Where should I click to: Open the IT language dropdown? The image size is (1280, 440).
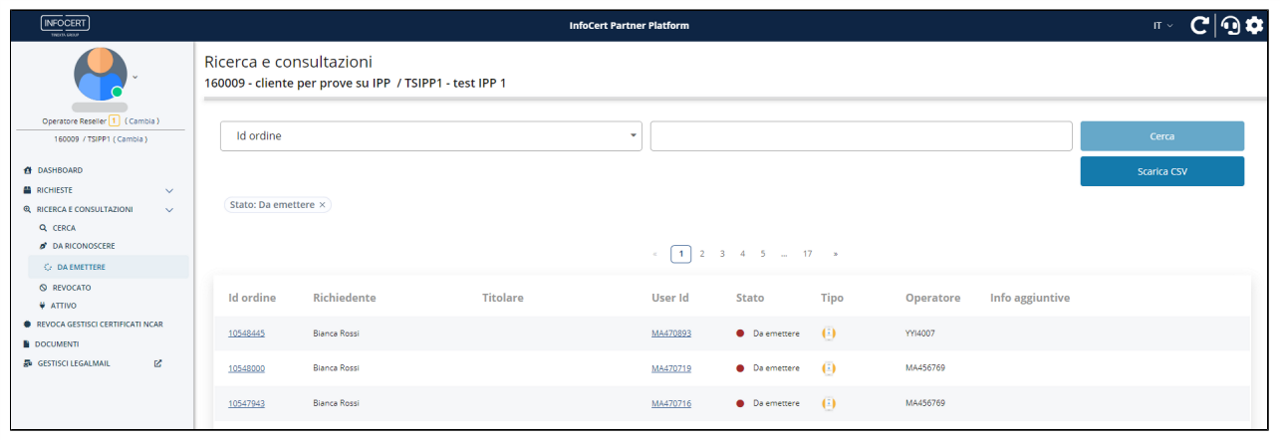(1162, 26)
